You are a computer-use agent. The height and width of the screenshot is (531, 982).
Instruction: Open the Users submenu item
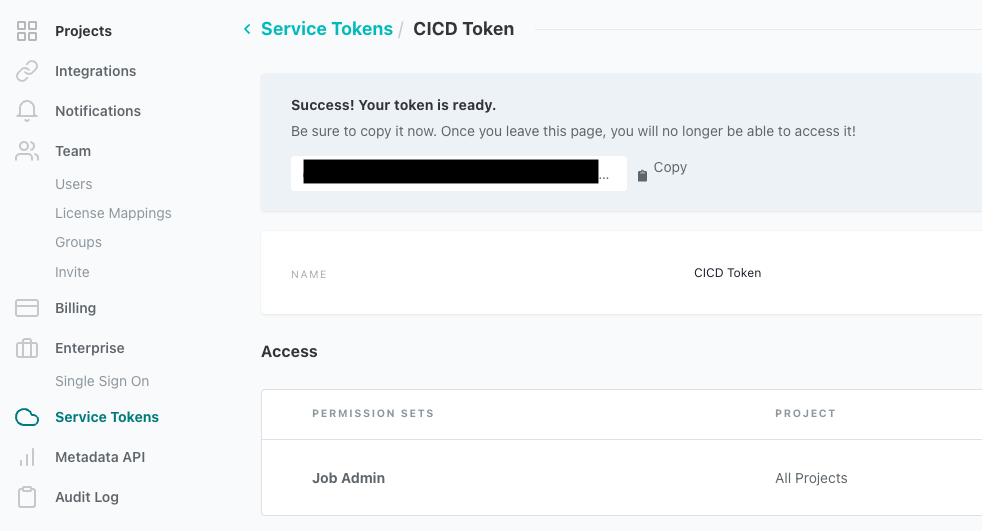pyautogui.click(x=74, y=184)
